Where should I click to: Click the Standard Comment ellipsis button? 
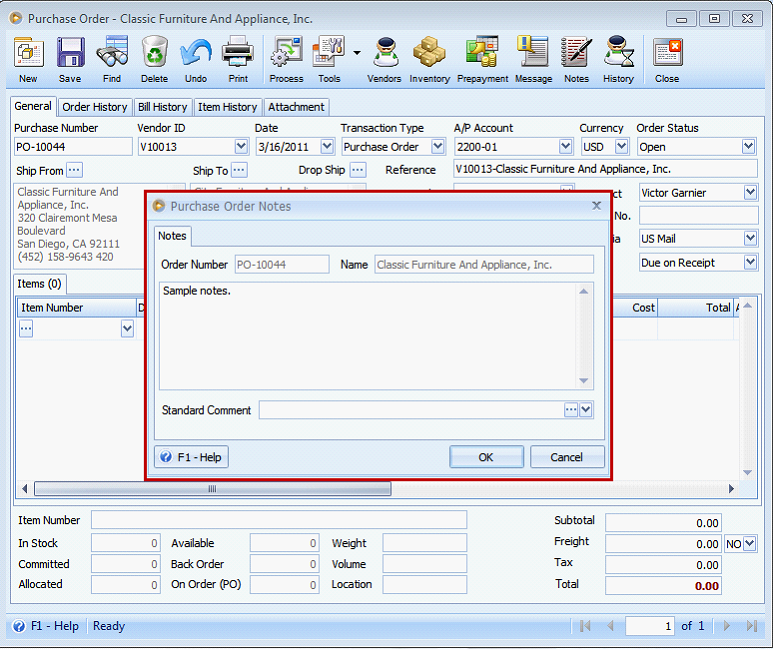click(571, 410)
